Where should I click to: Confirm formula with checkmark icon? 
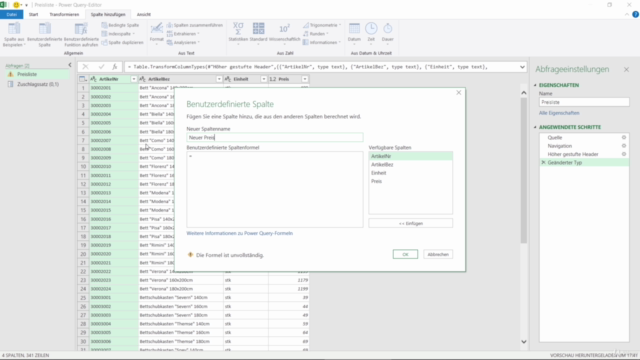pos(101,67)
